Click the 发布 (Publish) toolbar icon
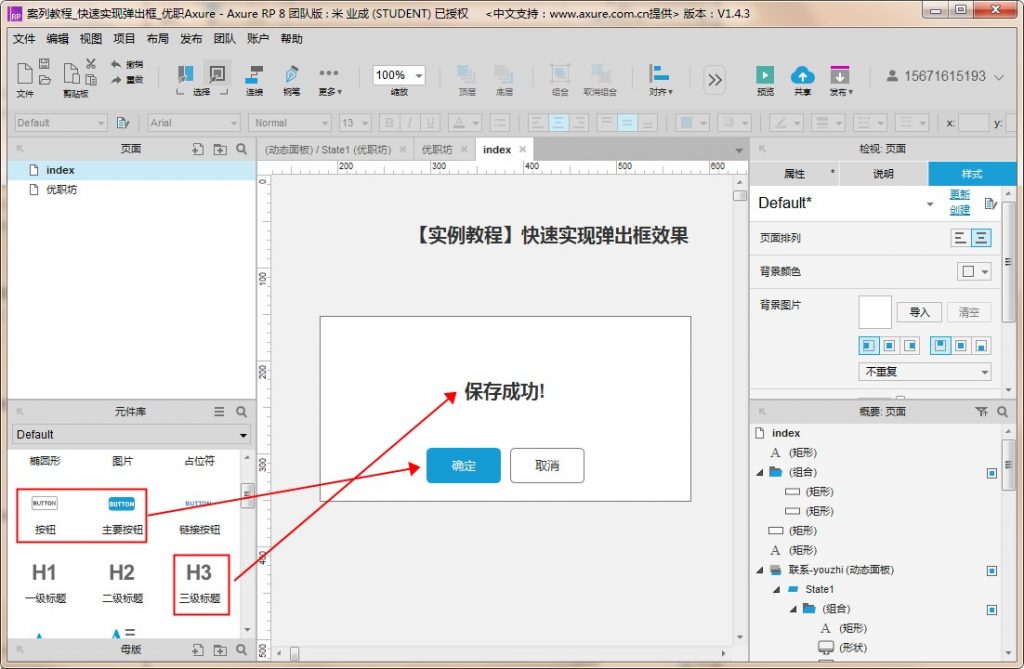The height and width of the screenshot is (669, 1024). [840, 76]
